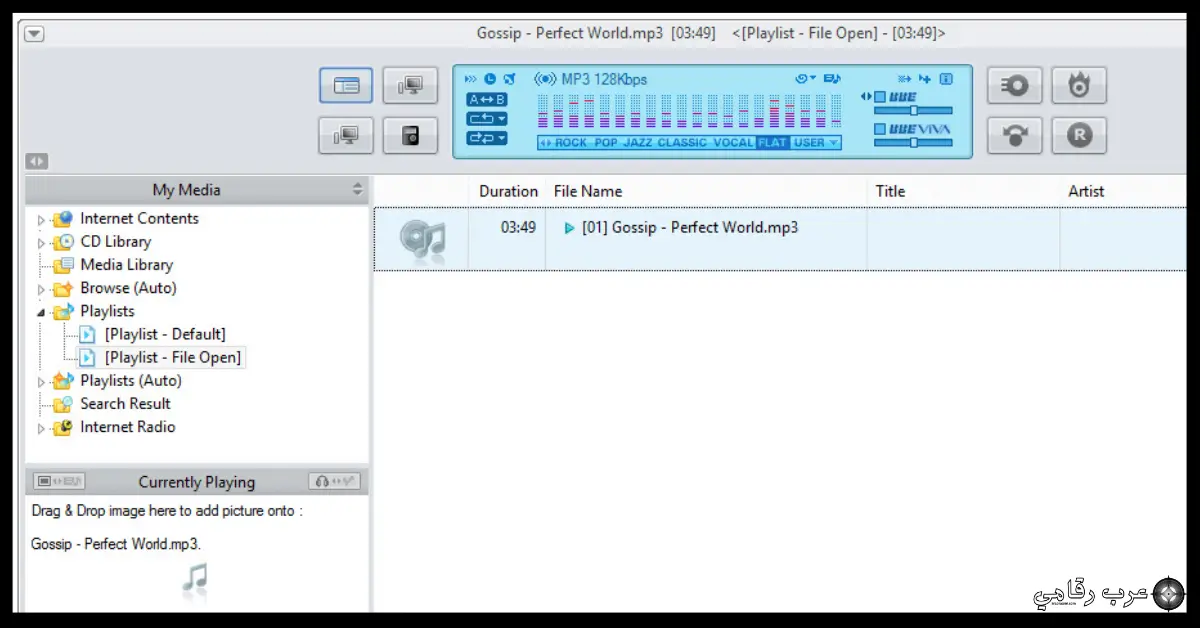Viewport: 1200px width, 628px height.
Task: Adjust the BBE intensity slider
Action: pyautogui.click(x=915, y=111)
